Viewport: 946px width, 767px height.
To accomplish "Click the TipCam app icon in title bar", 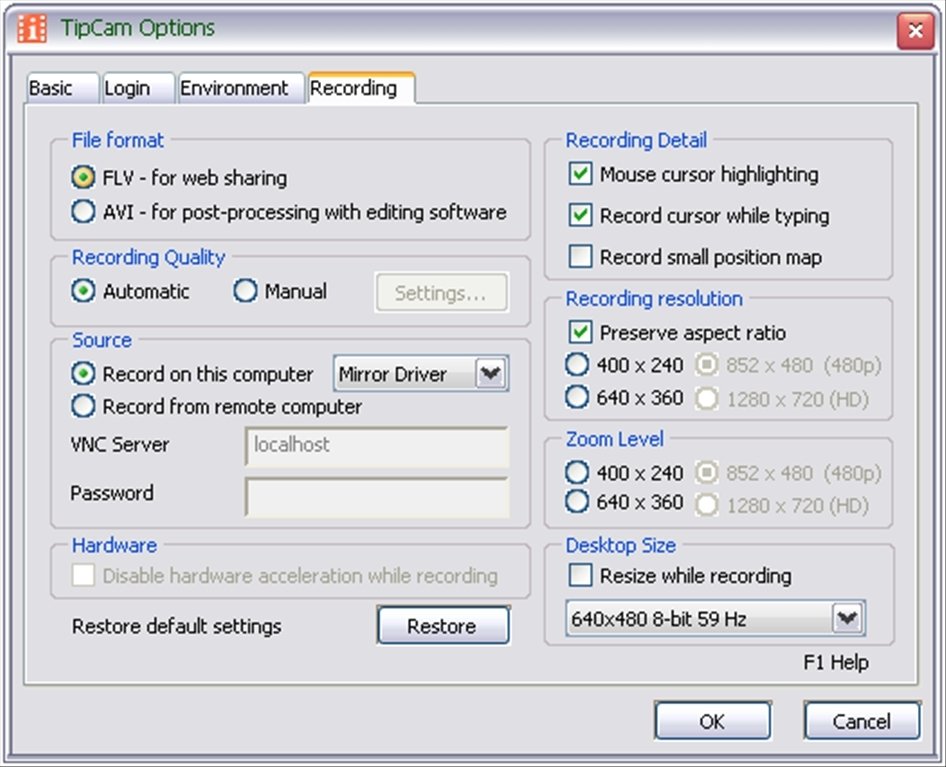I will pyautogui.click(x=32, y=28).
